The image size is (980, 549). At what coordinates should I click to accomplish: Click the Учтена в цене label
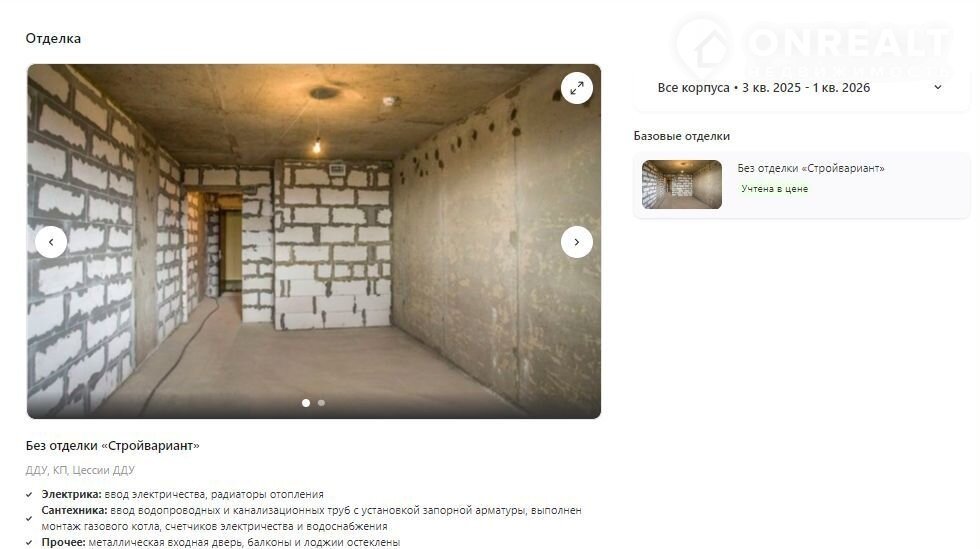tap(774, 189)
